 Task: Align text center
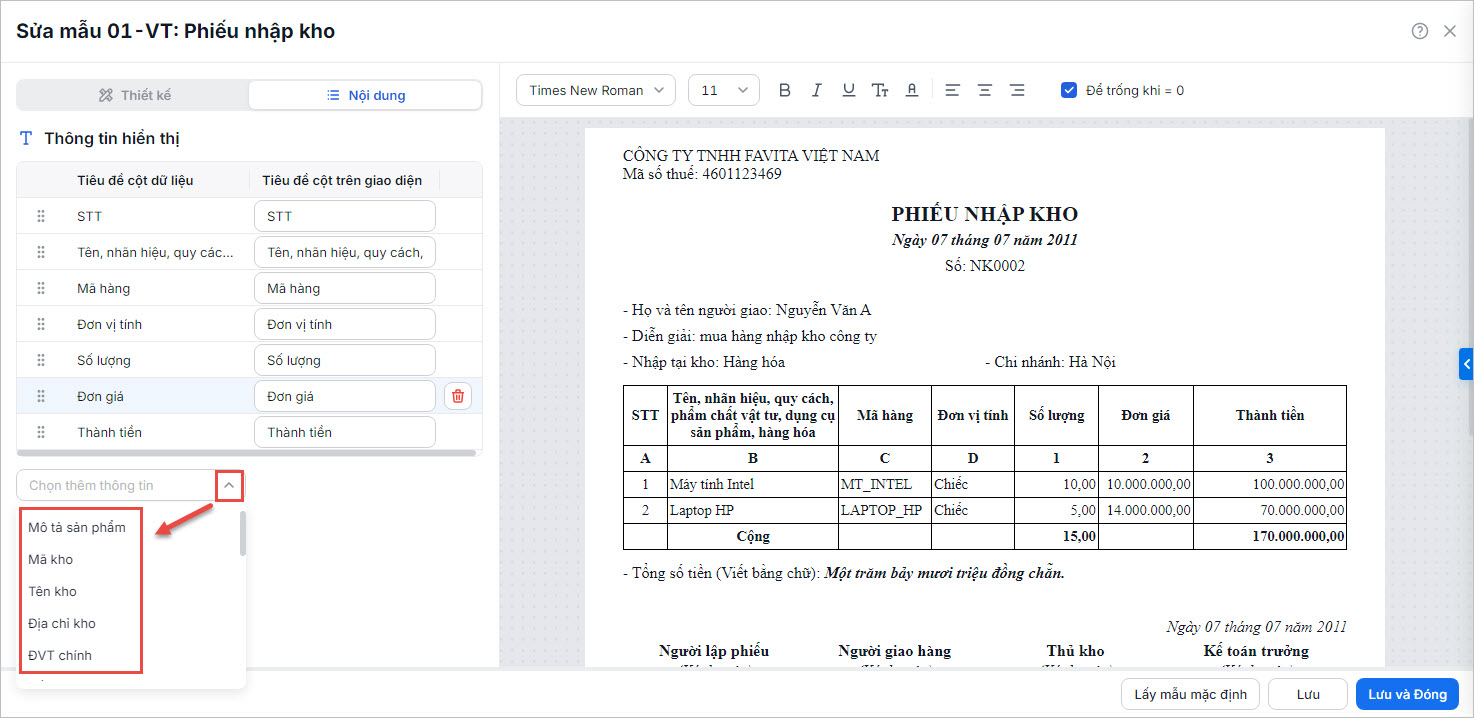pos(985,90)
